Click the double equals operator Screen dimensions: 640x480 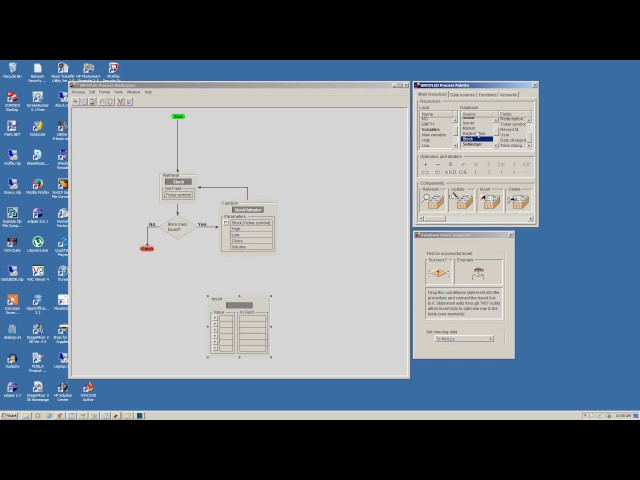(425, 172)
